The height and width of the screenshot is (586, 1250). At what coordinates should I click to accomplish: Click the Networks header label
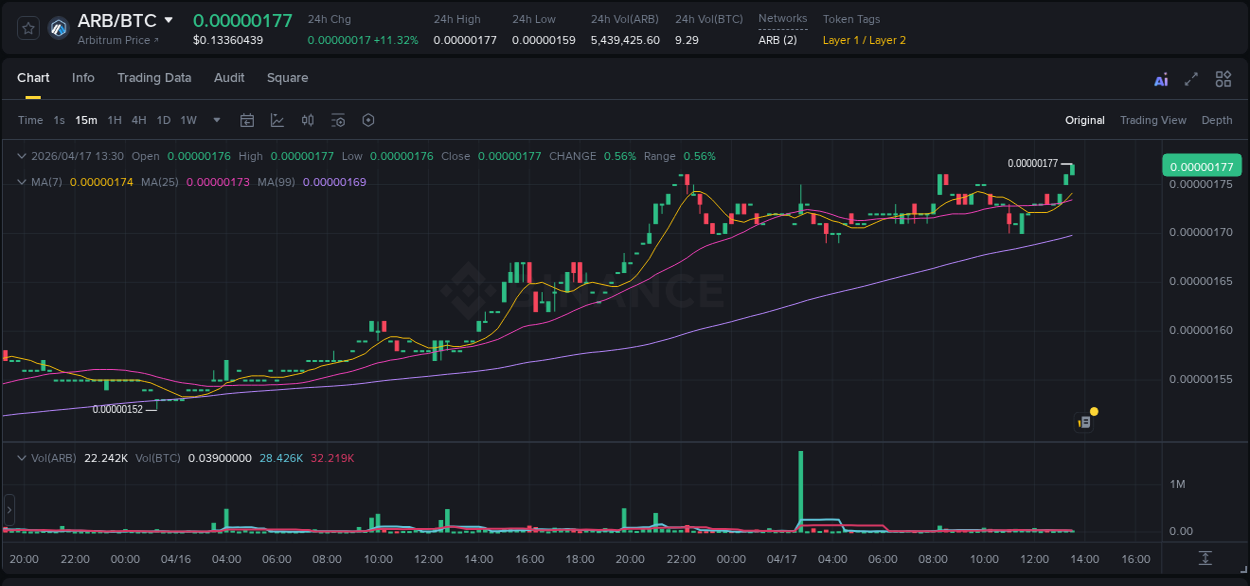pyautogui.click(x=783, y=19)
